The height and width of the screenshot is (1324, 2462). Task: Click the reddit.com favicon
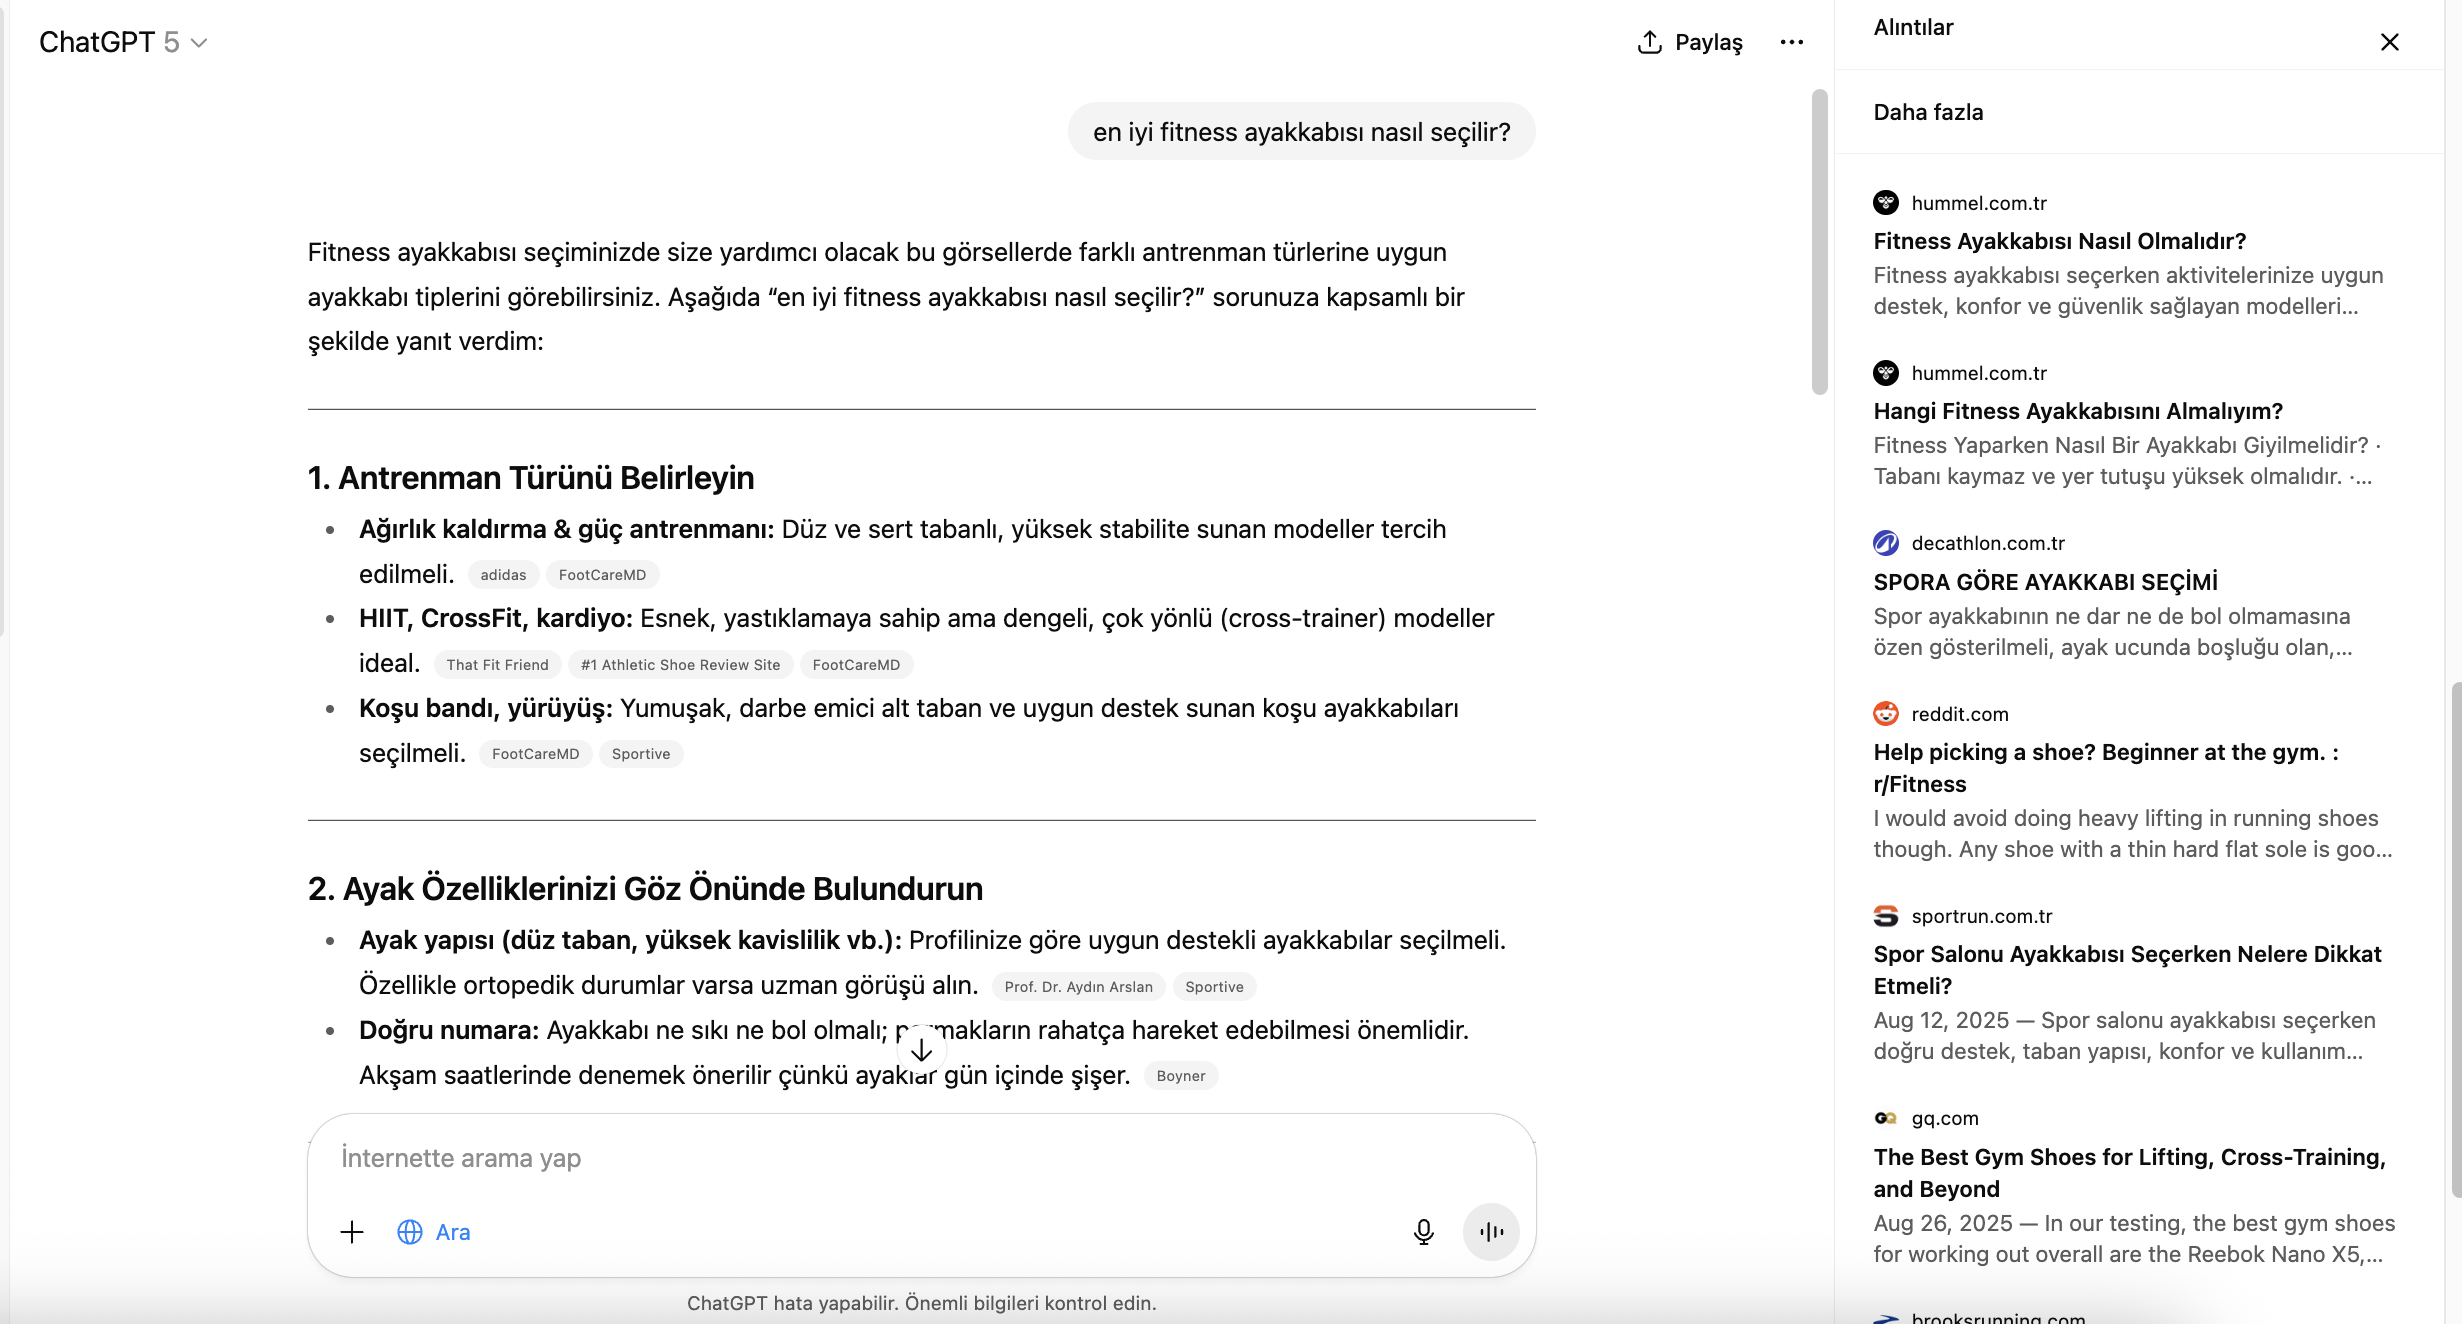[1886, 714]
